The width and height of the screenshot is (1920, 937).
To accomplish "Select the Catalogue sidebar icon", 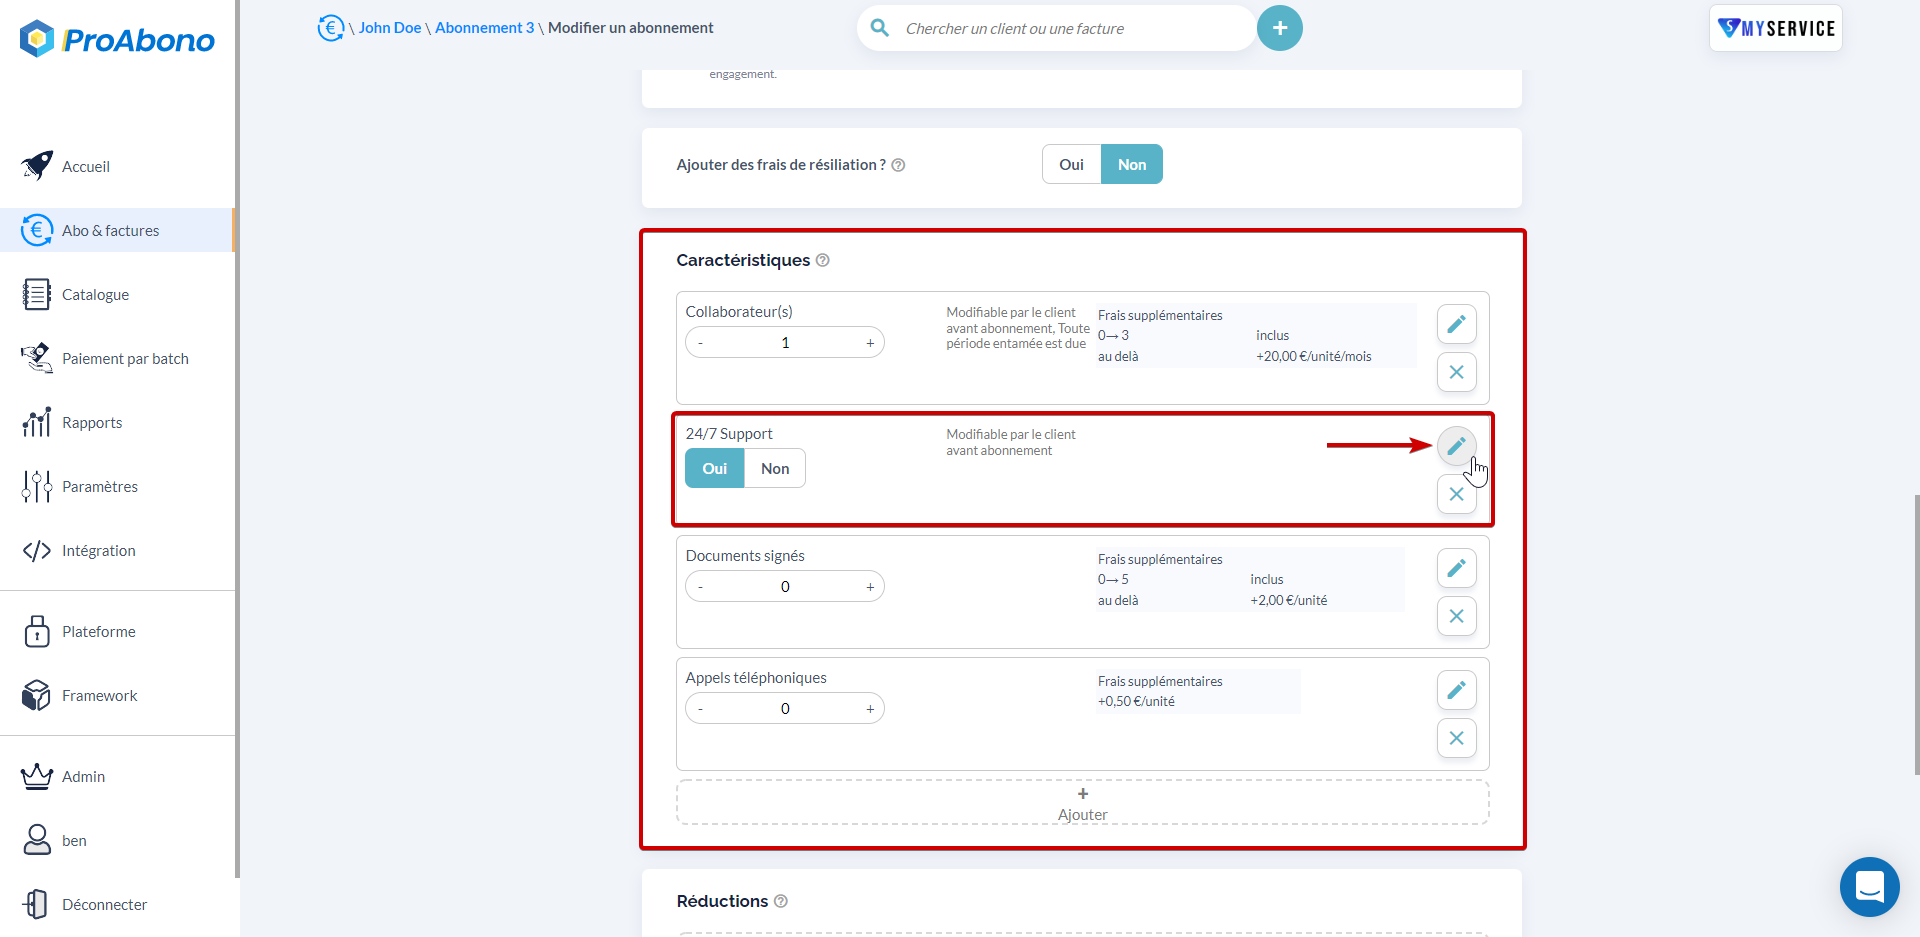I will (x=36, y=294).
